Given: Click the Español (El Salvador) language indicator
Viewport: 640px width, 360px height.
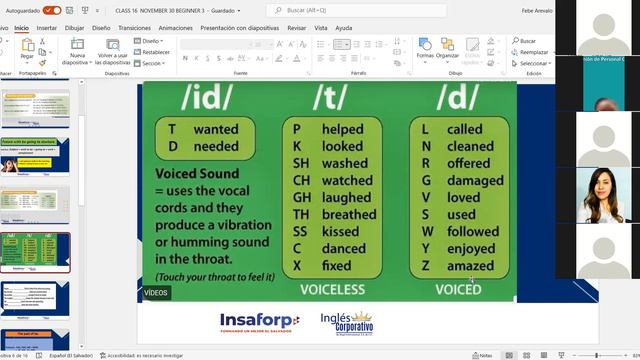Looking at the screenshot, I should 71,356.
